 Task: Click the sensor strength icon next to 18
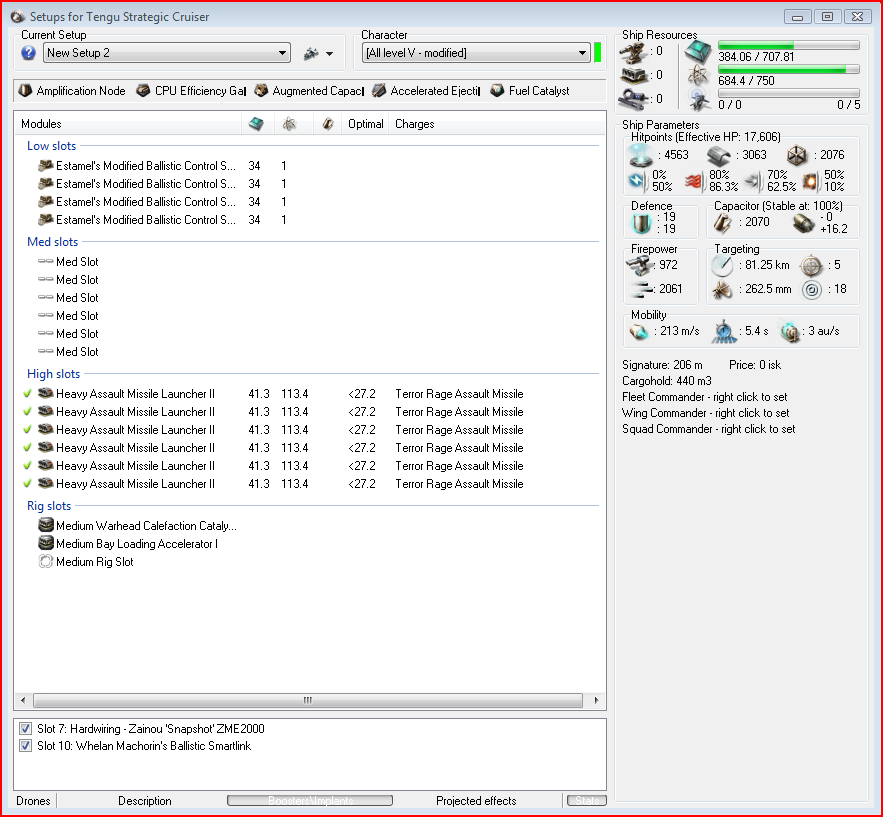click(x=811, y=289)
